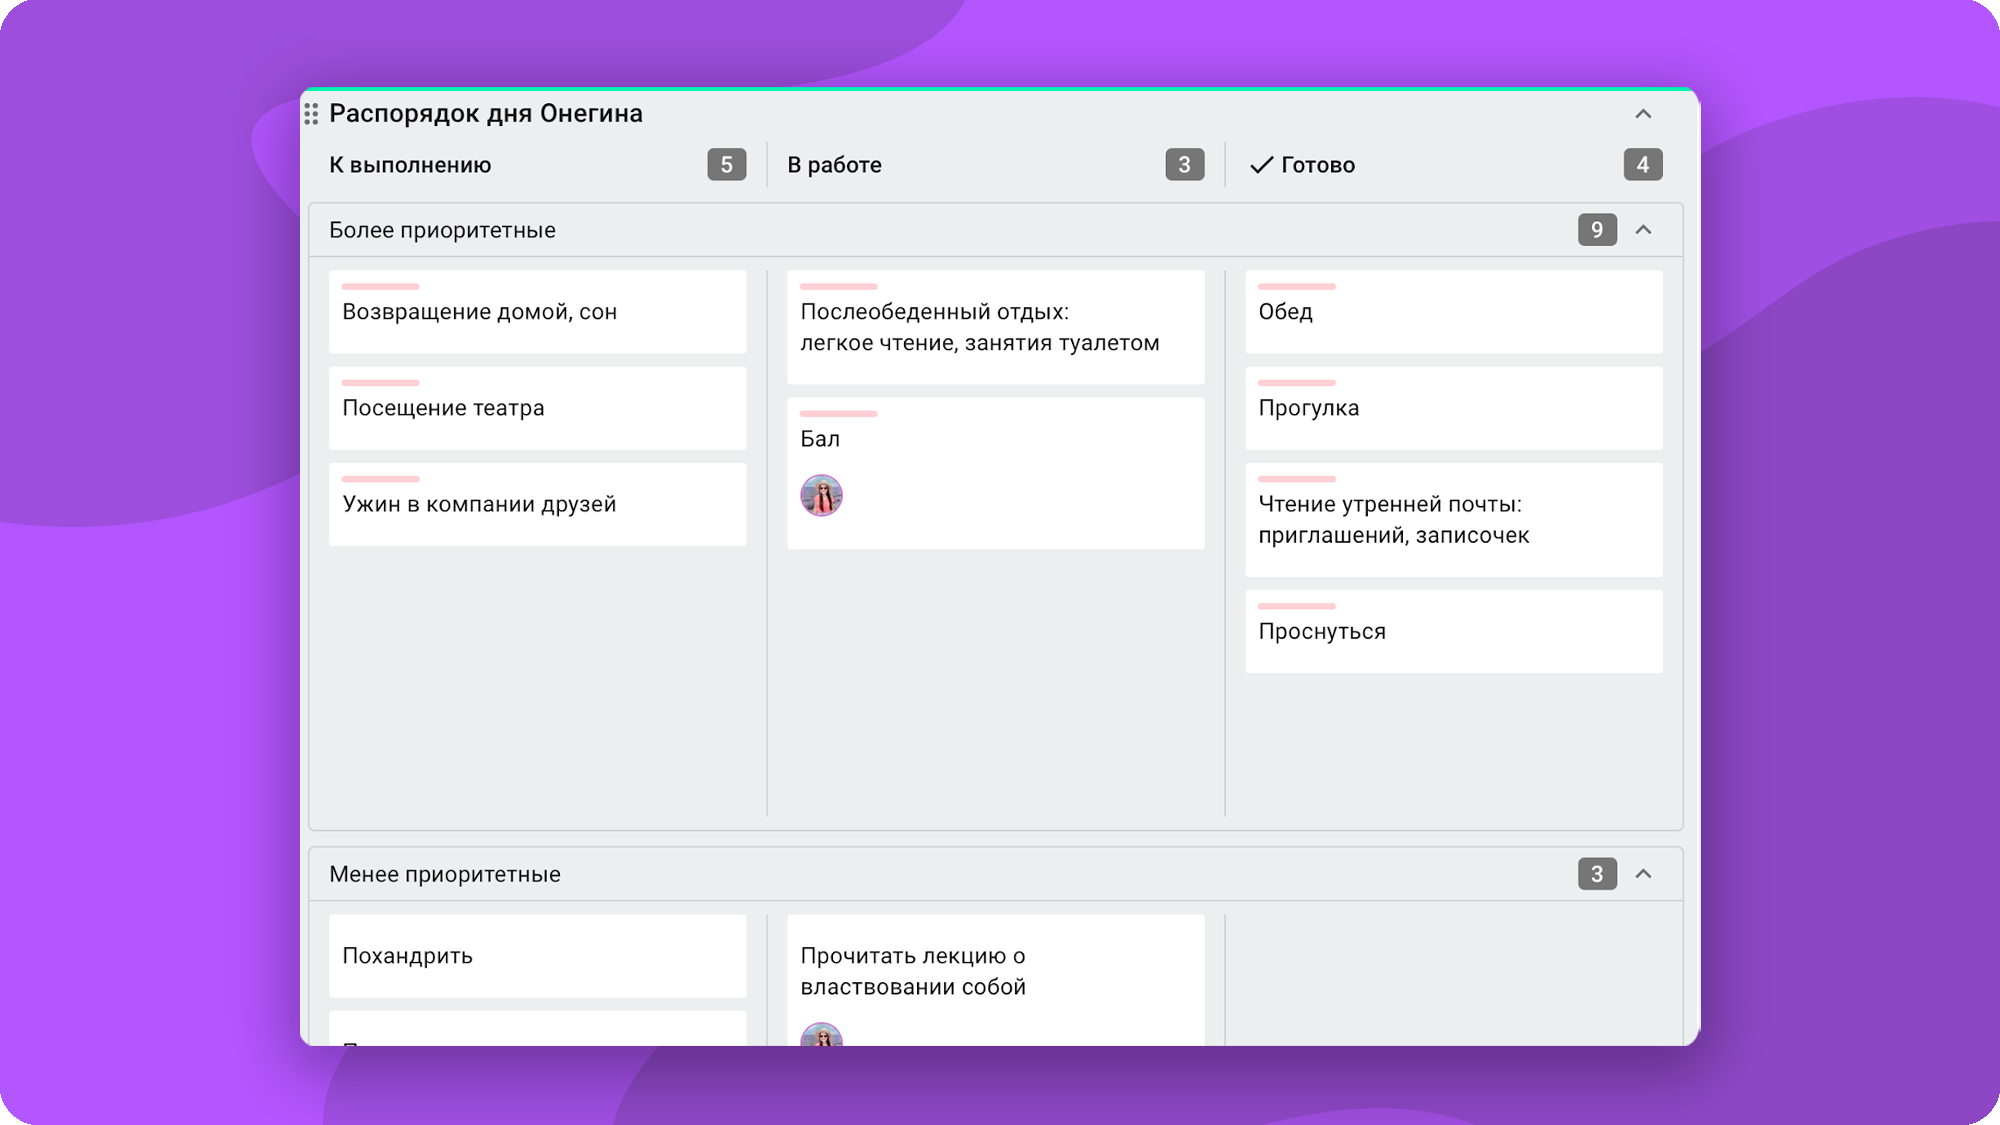Click the board title Распорядок дня Онегина
Viewport: 2000px width, 1125px height.
[486, 114]
